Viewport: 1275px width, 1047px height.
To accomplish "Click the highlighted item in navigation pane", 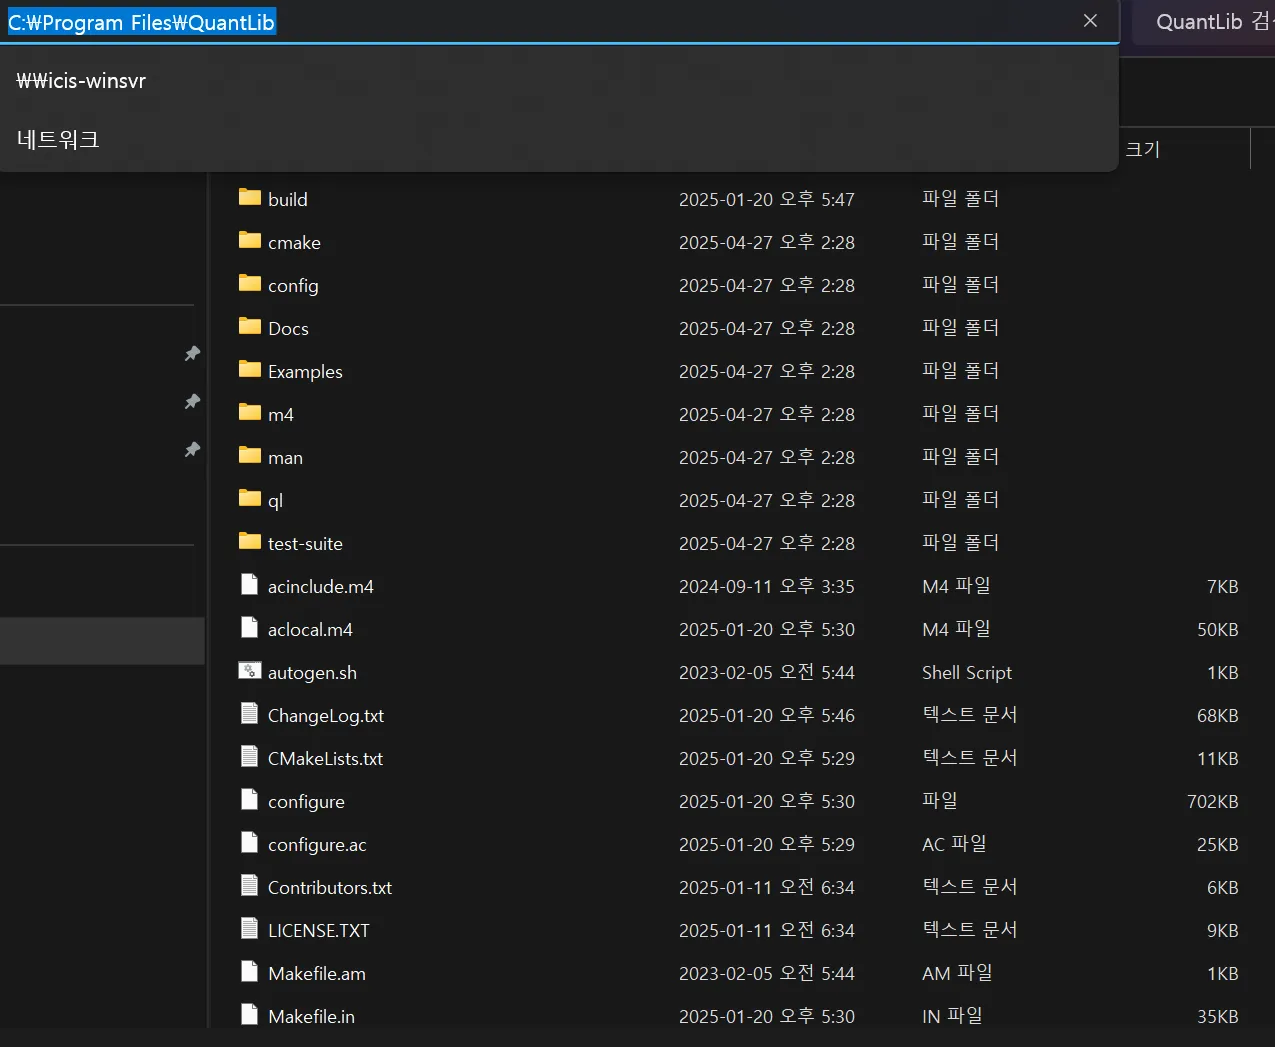I will 102,641.
